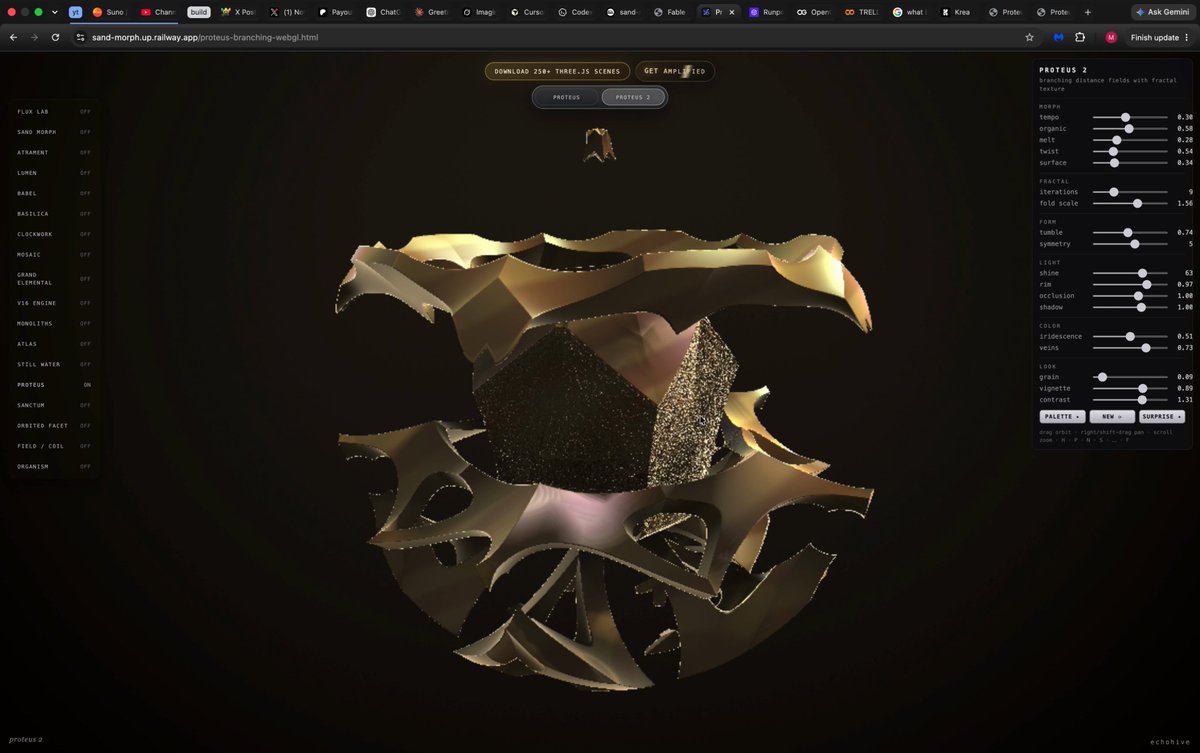The width and height of the screenshot is (1200, 753).
Task: Adjust the twist slider
Action: 1130,151
